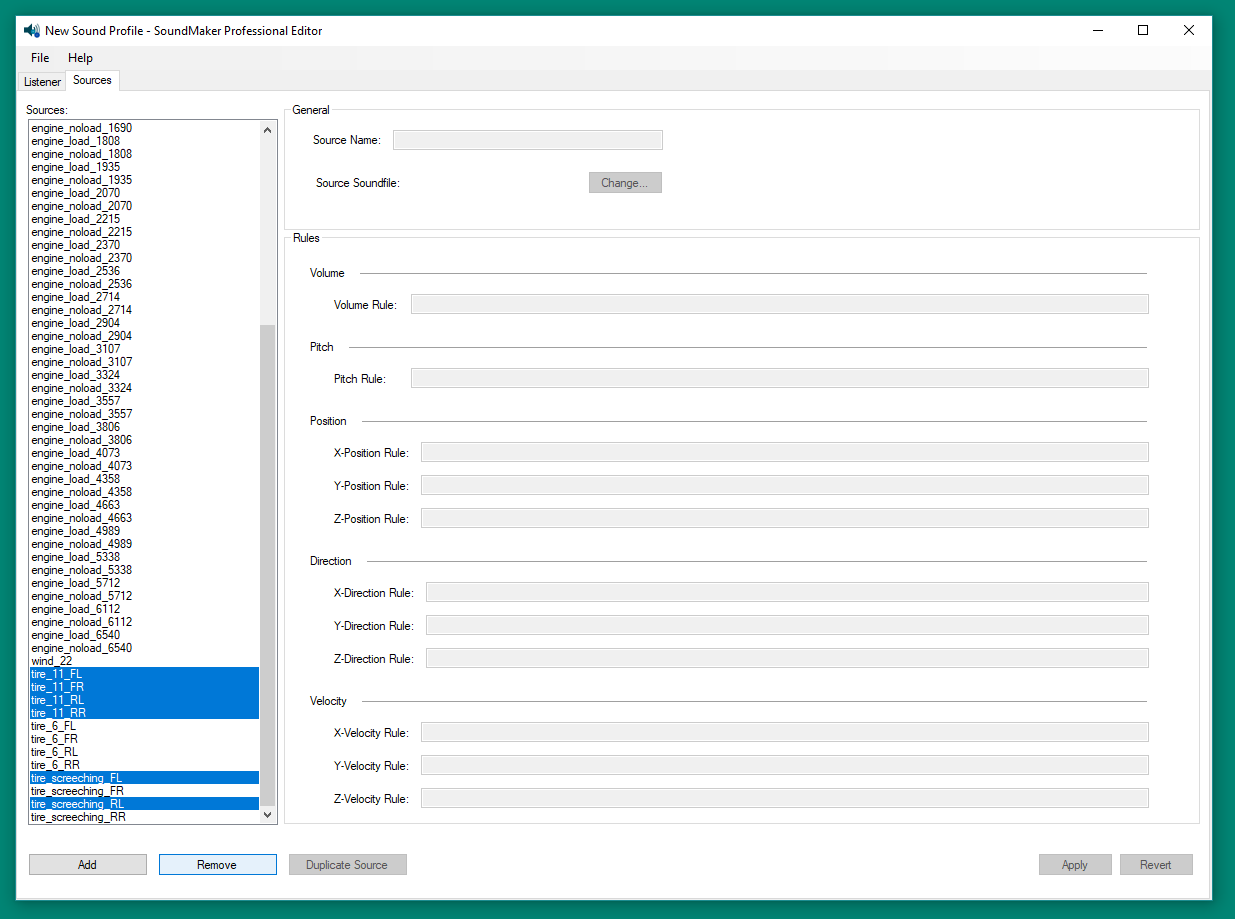Click the Change... soundfile button
Viewport: 1235px width, 919px height.
coord(625,183)
